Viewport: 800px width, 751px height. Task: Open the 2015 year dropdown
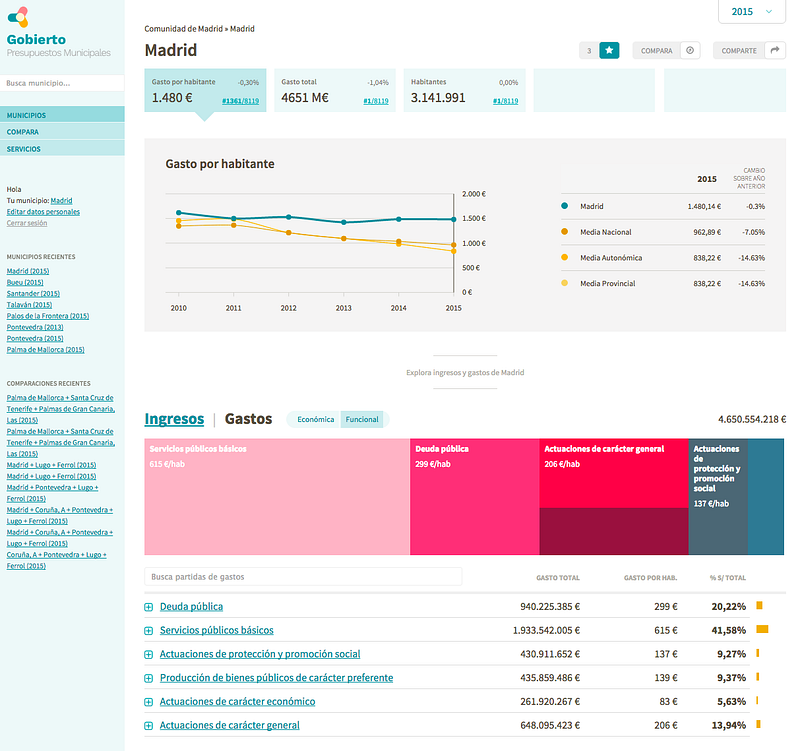point(752,12)
